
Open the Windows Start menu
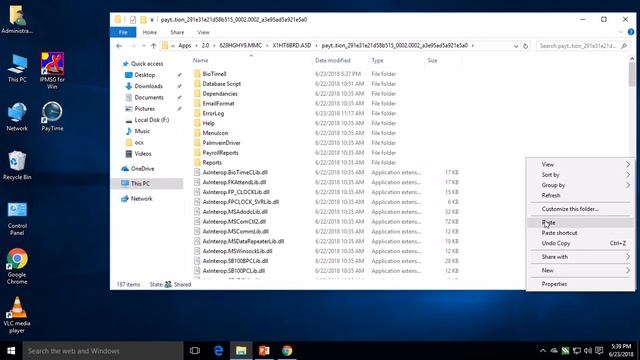click(x=11, y=351)
